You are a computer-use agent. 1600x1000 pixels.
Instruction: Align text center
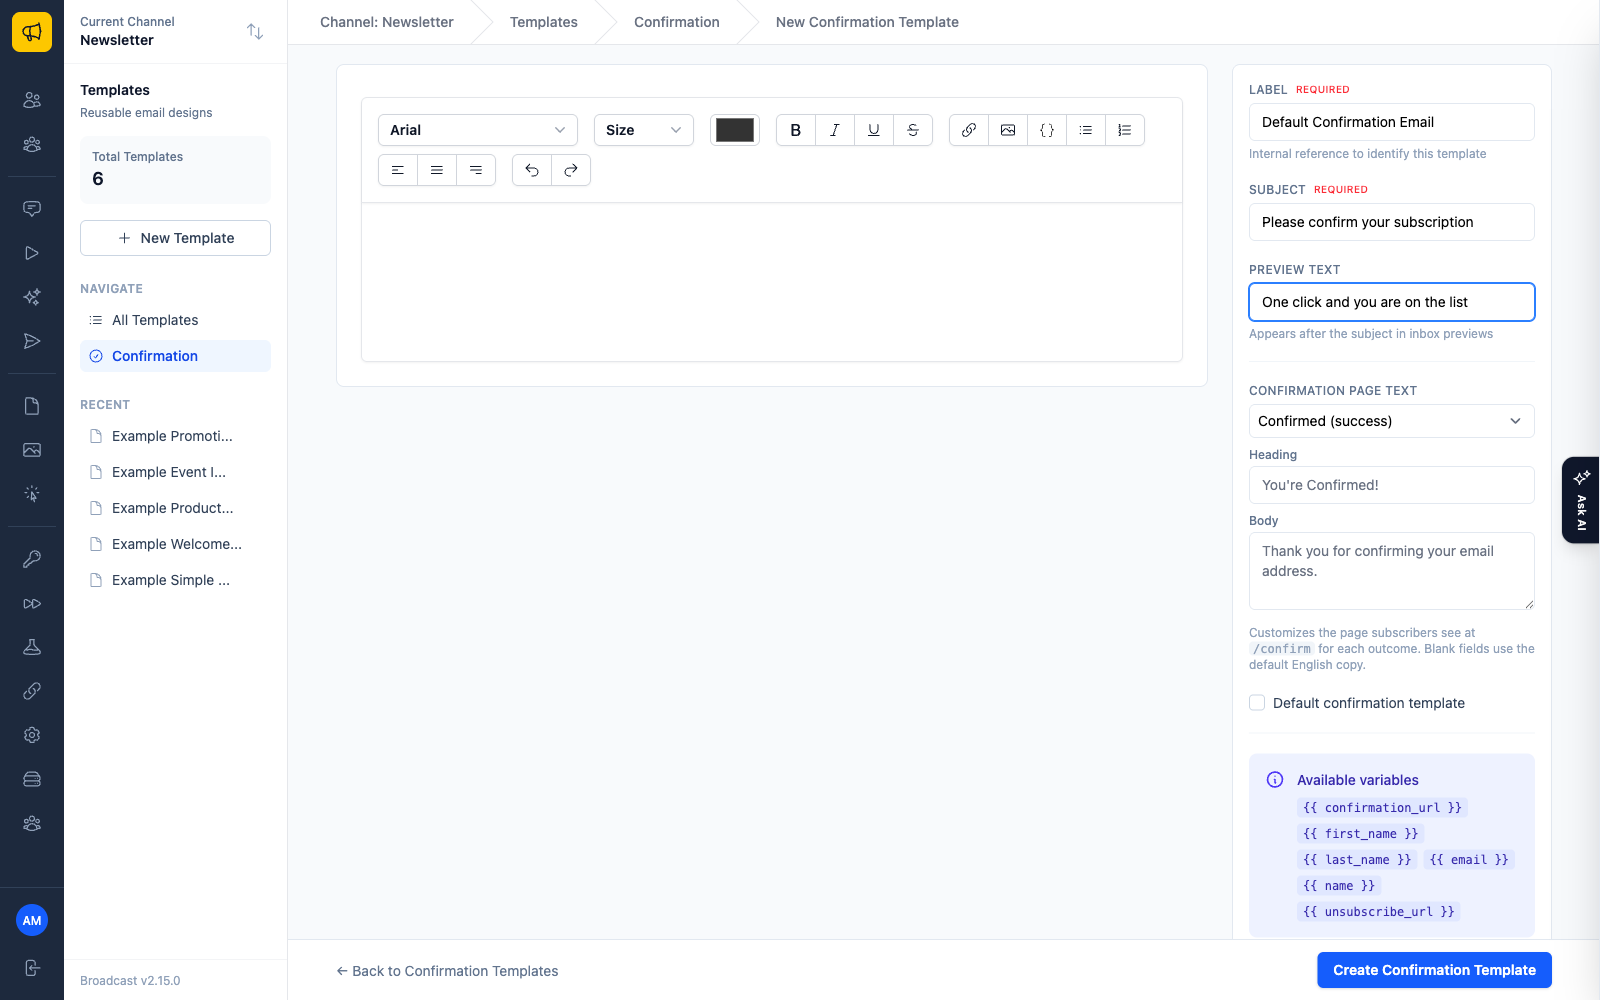coord(437,170)
